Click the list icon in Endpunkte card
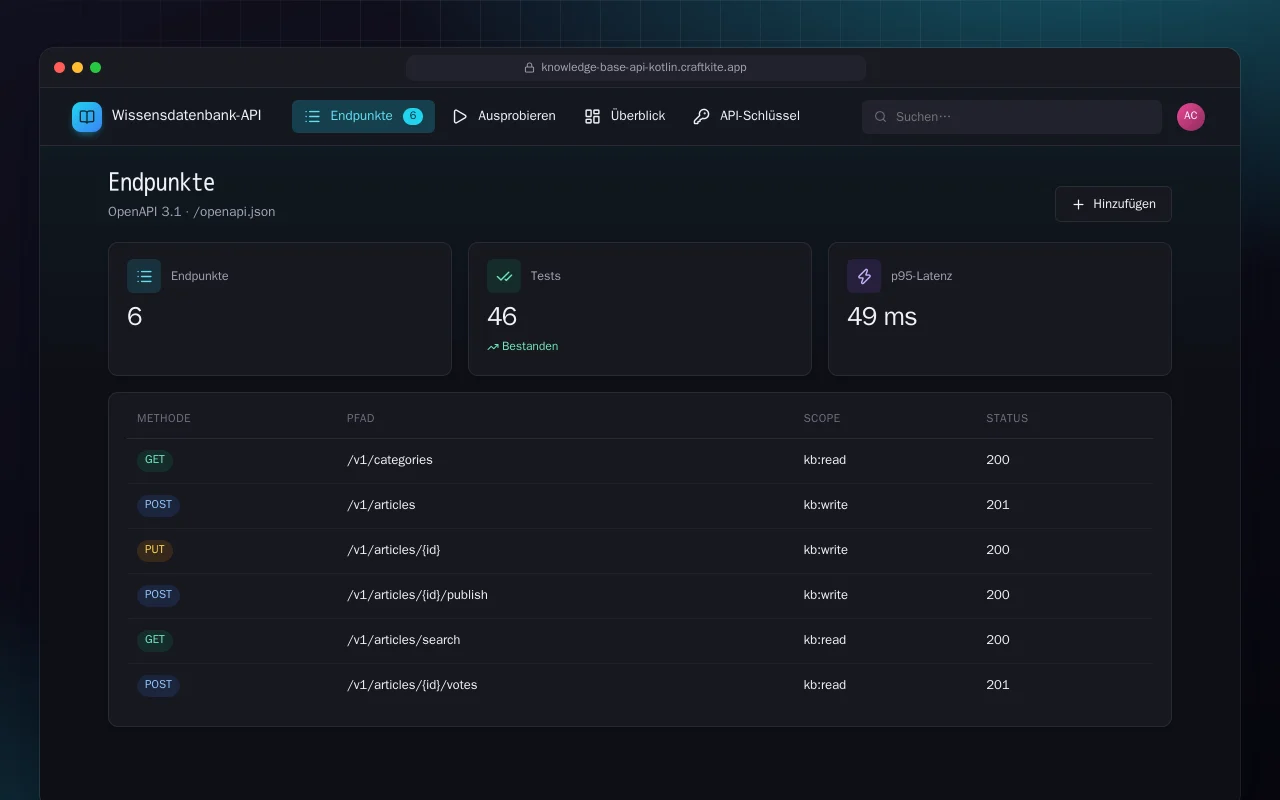This screenshot has height=800, width=1280. pyautogui.click(x=144, y=276)
